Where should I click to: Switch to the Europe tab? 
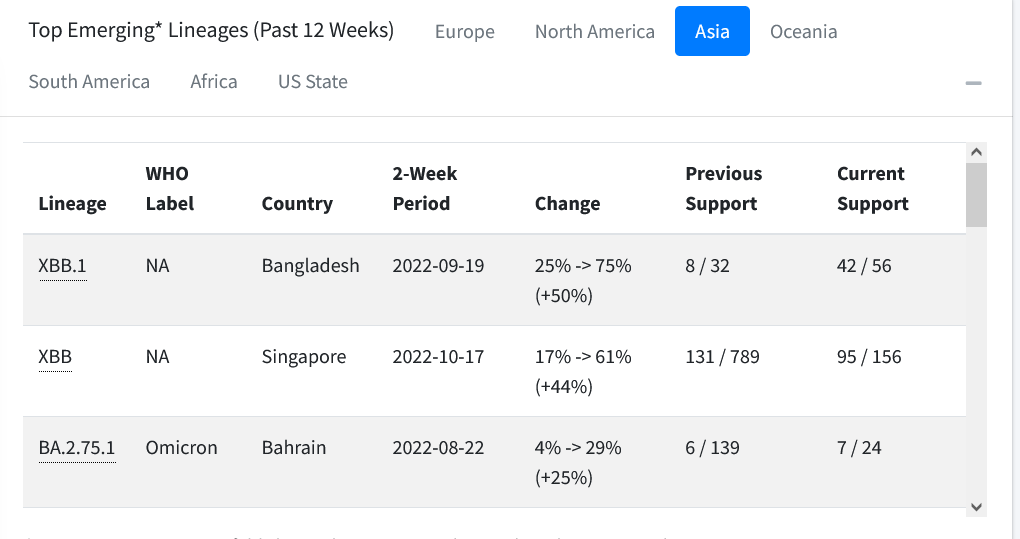(464, 31)
